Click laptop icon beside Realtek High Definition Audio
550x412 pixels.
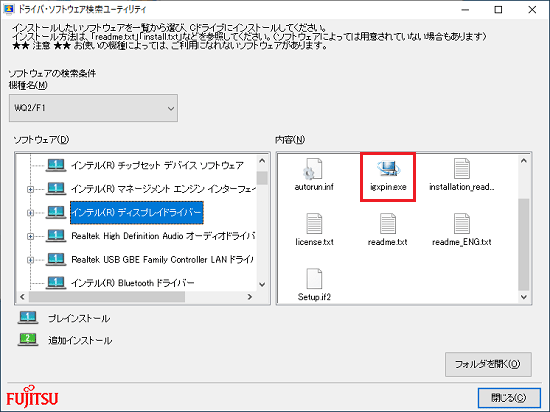click(56, 236)
